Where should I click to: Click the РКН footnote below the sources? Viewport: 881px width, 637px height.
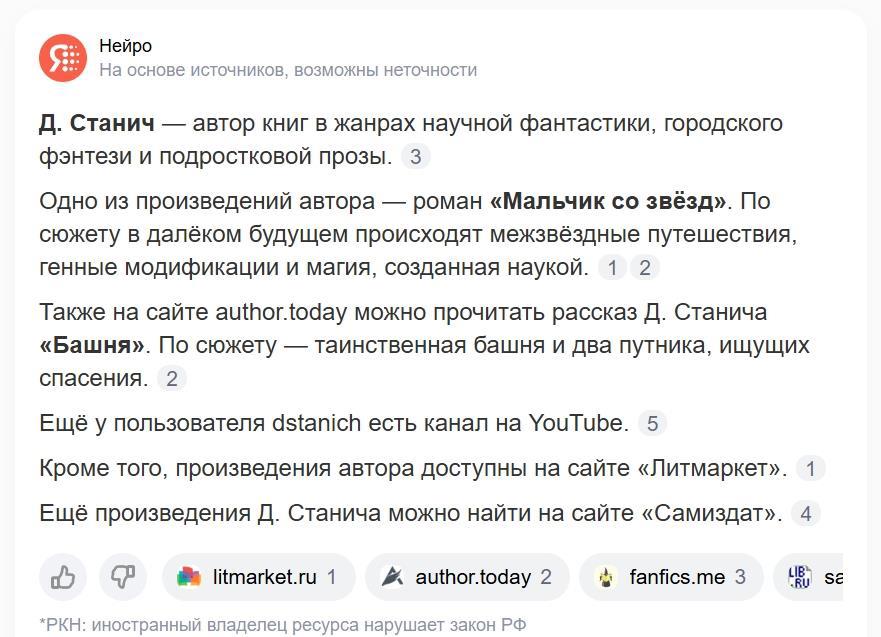[x=282, y=625]
